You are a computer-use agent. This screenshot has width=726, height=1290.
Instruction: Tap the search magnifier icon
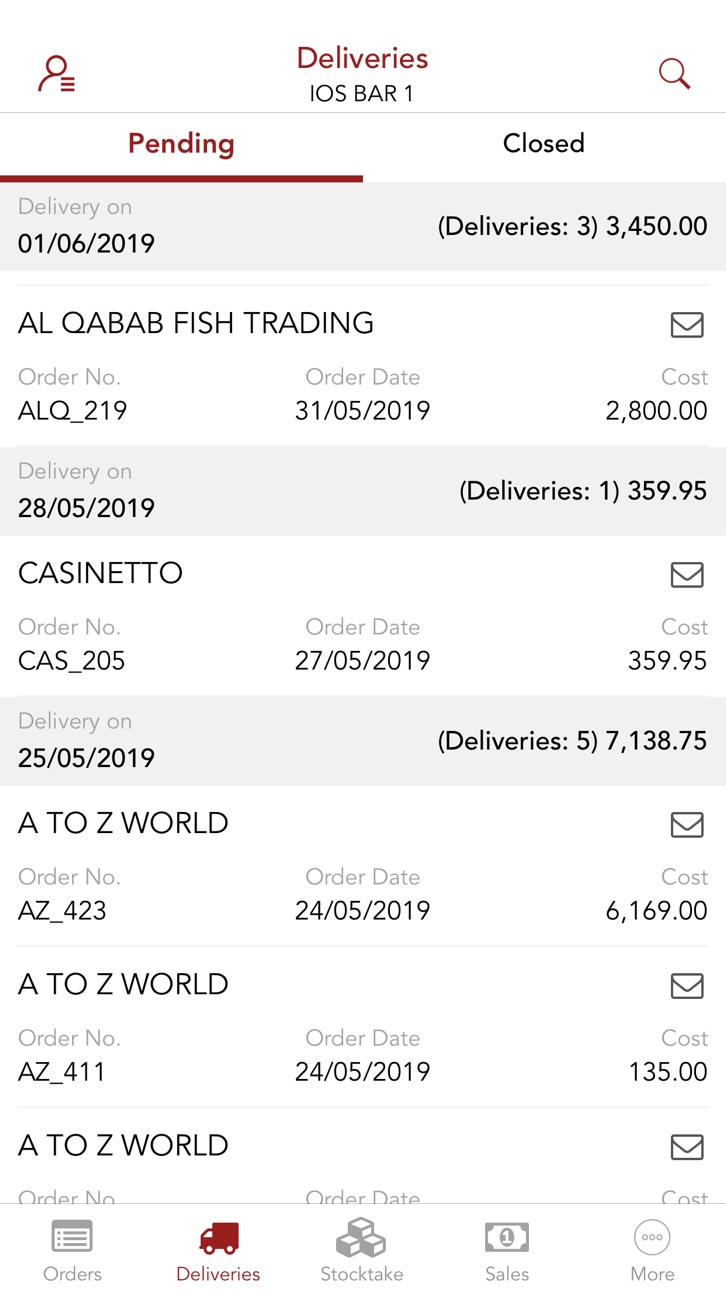click(x=674, y=73)
